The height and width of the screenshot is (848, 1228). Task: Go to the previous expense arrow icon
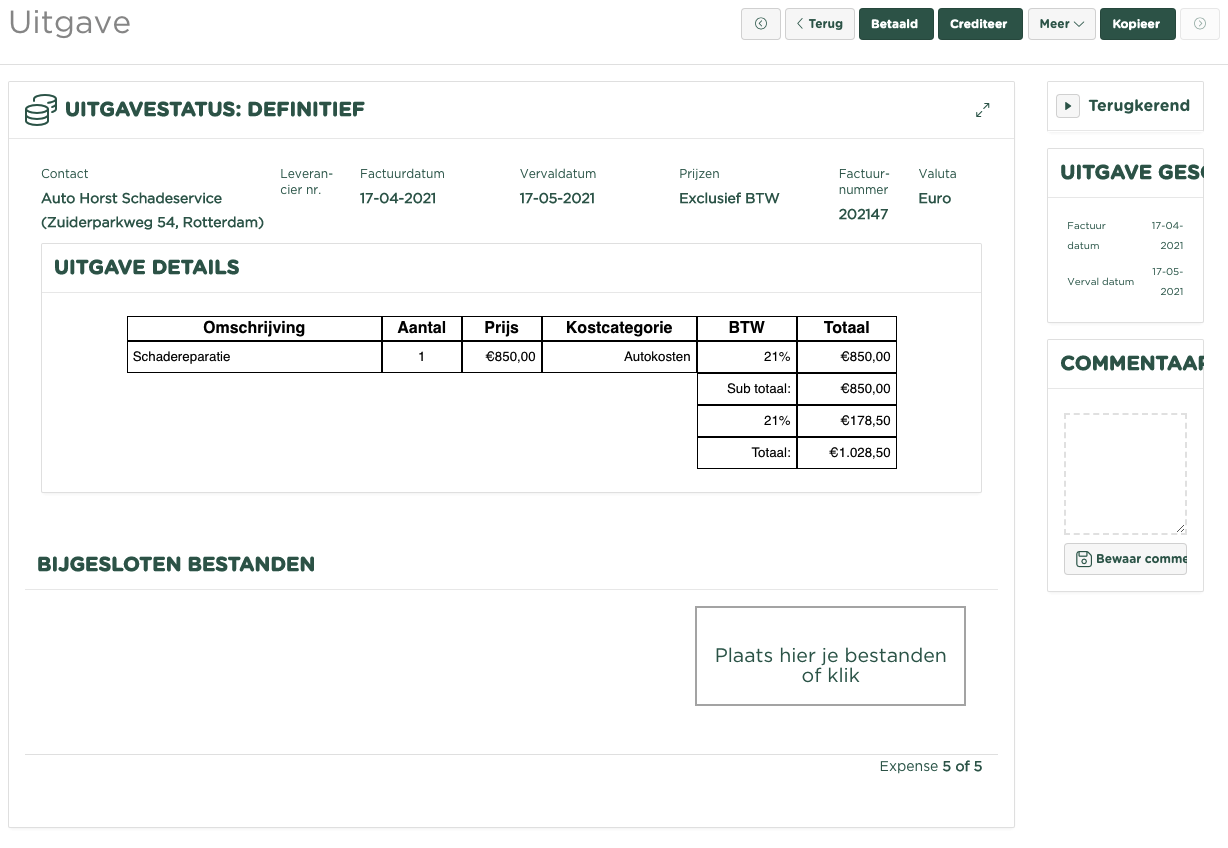[760, 24]
